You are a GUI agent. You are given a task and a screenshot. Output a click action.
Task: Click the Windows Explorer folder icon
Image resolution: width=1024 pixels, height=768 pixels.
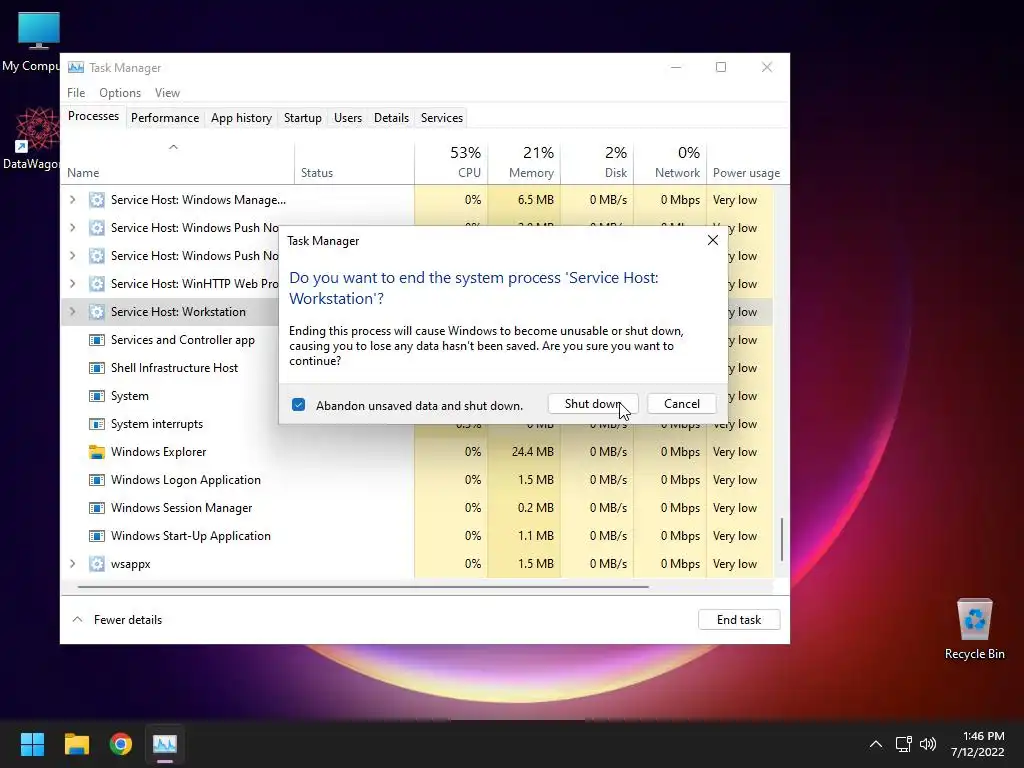coord(97,452)
